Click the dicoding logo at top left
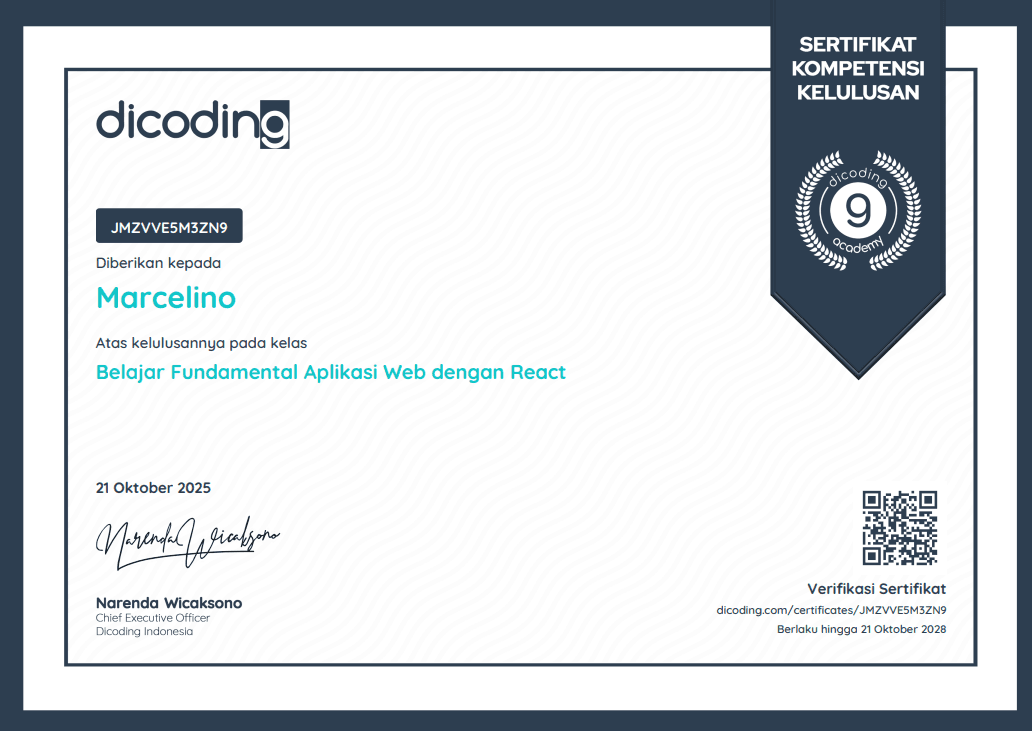 [192, 123]
